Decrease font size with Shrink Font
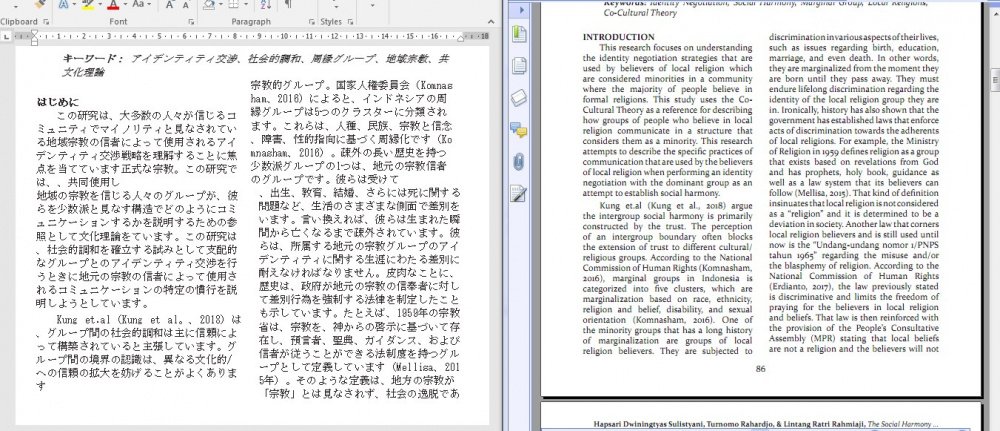 (x=186, y=4)
